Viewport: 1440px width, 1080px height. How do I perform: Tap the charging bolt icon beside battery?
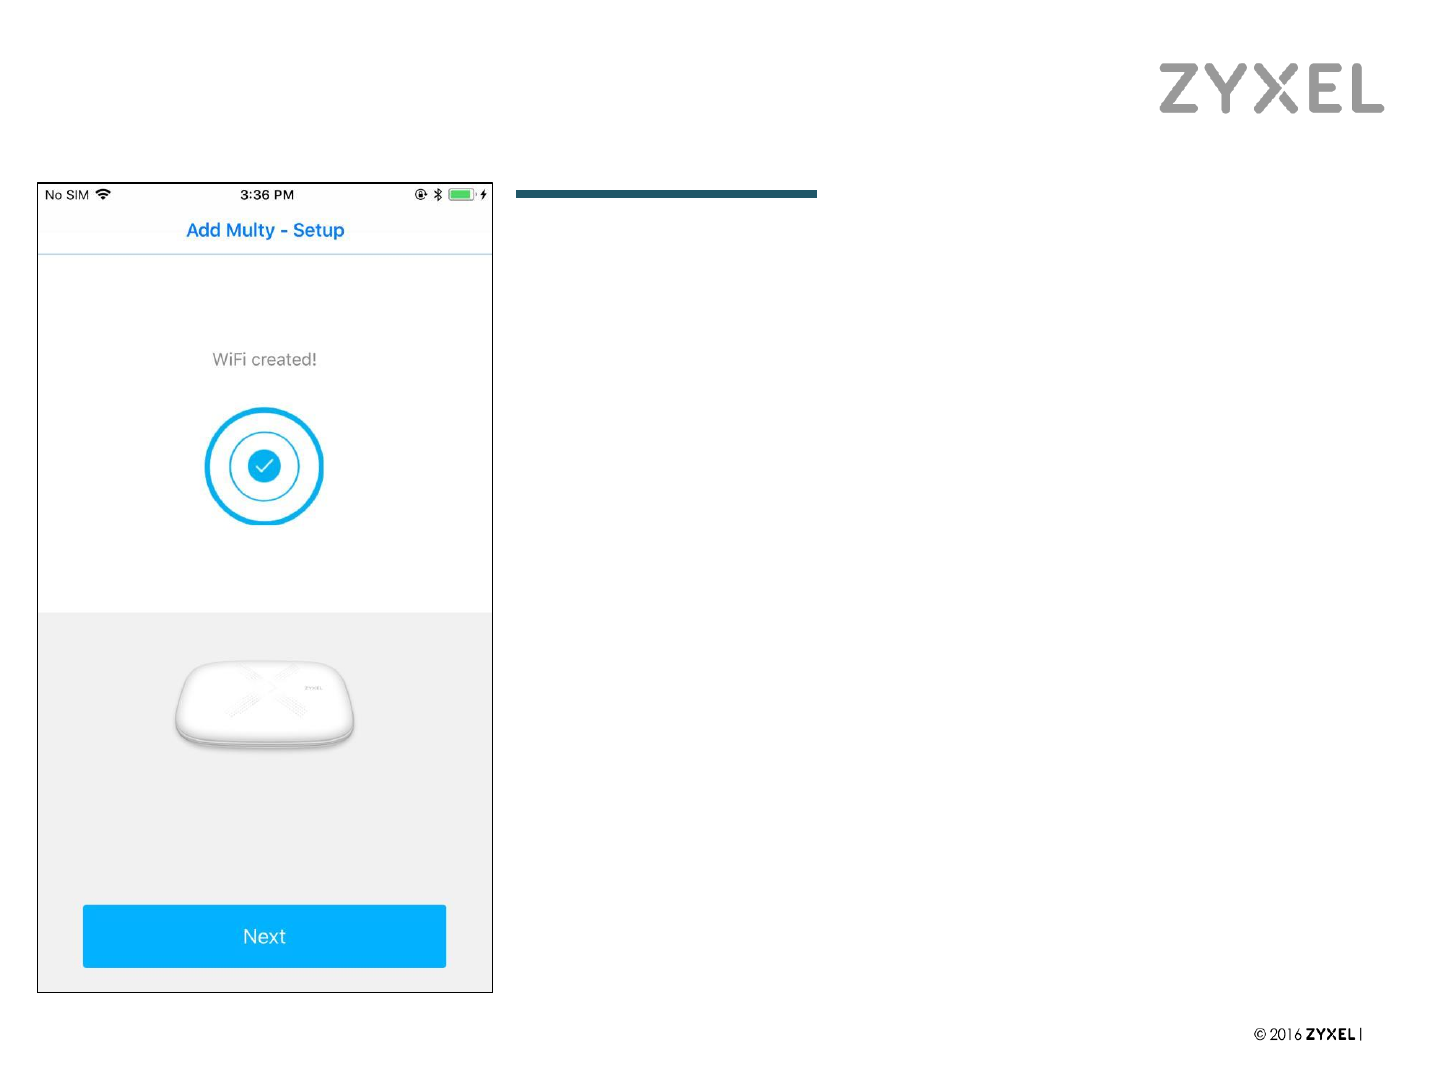click(484, 194)
